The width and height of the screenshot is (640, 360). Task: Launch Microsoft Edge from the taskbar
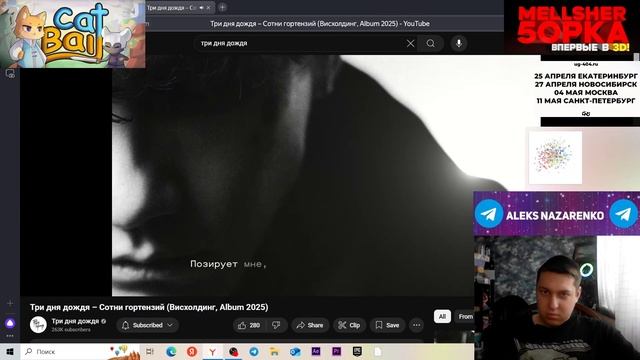(x=171, y=351)
